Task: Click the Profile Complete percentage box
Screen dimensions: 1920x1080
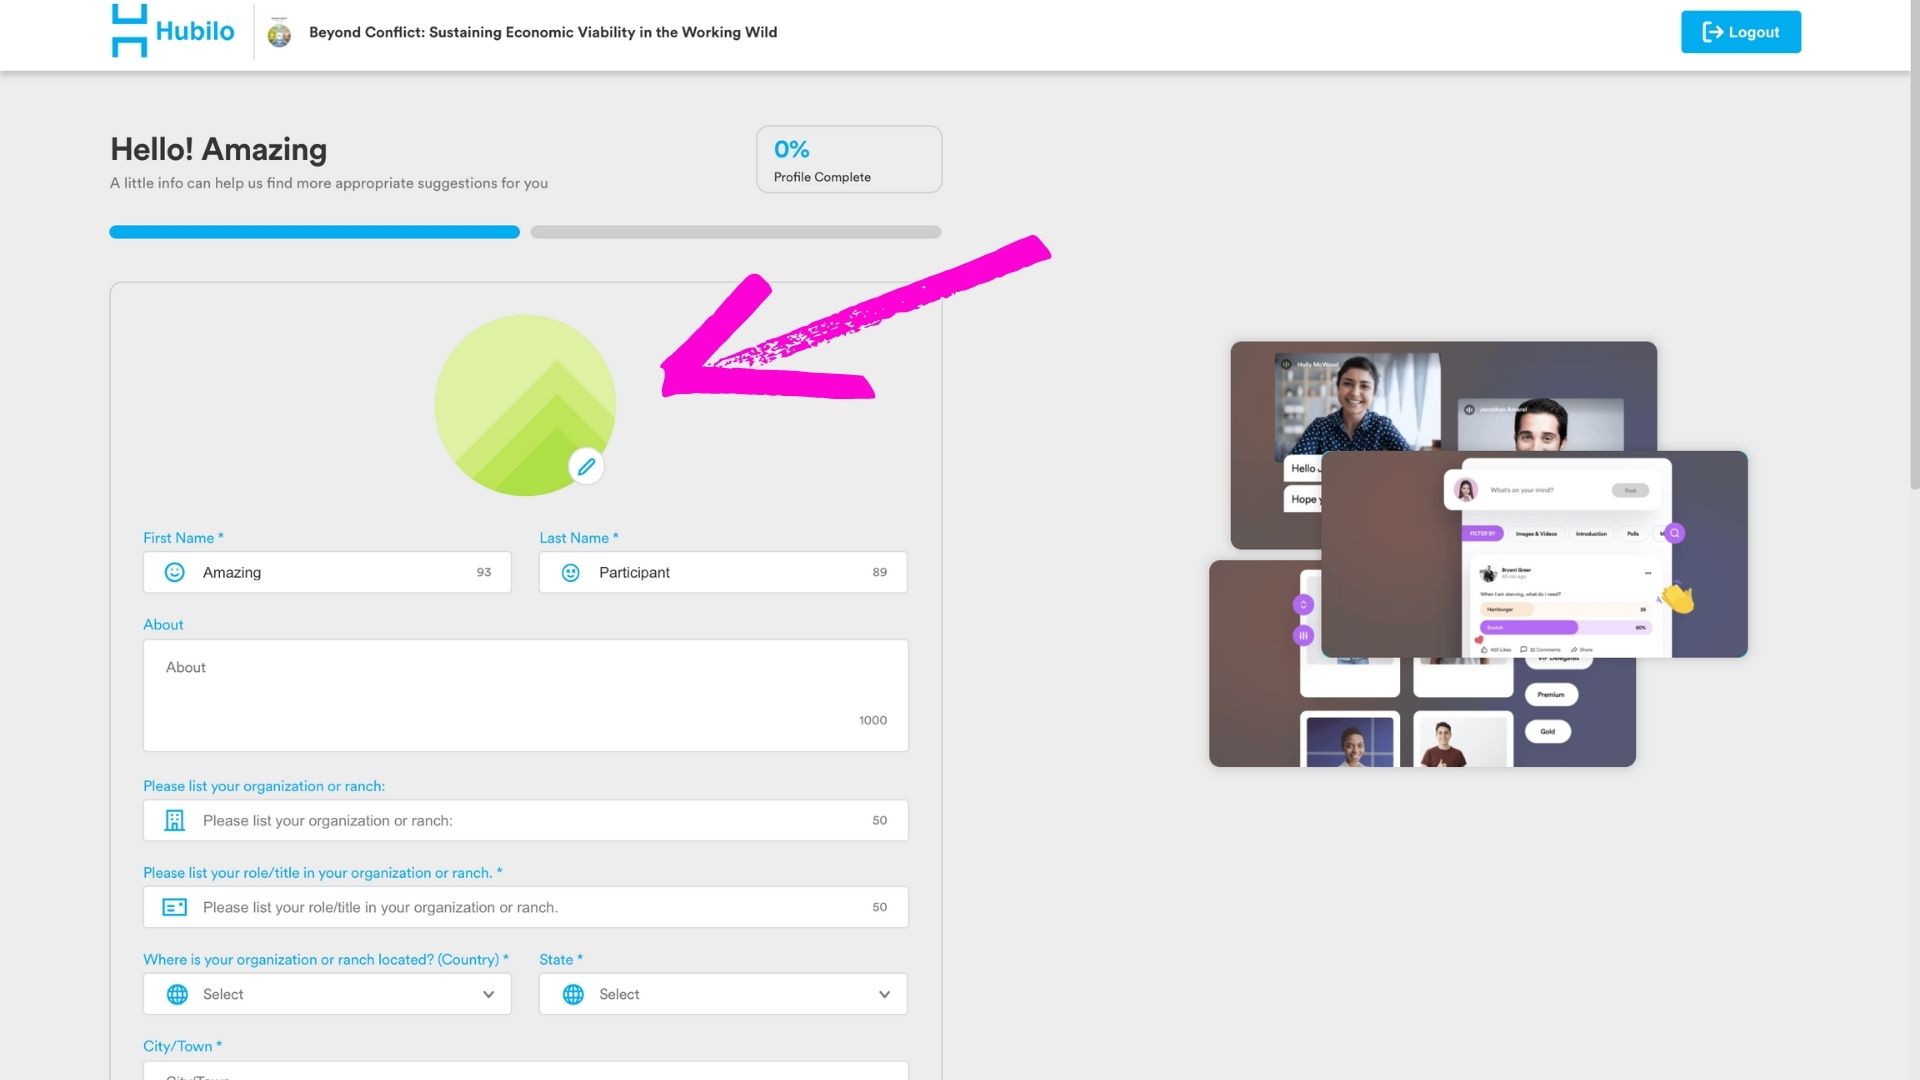Action: [x=848, y=159]
